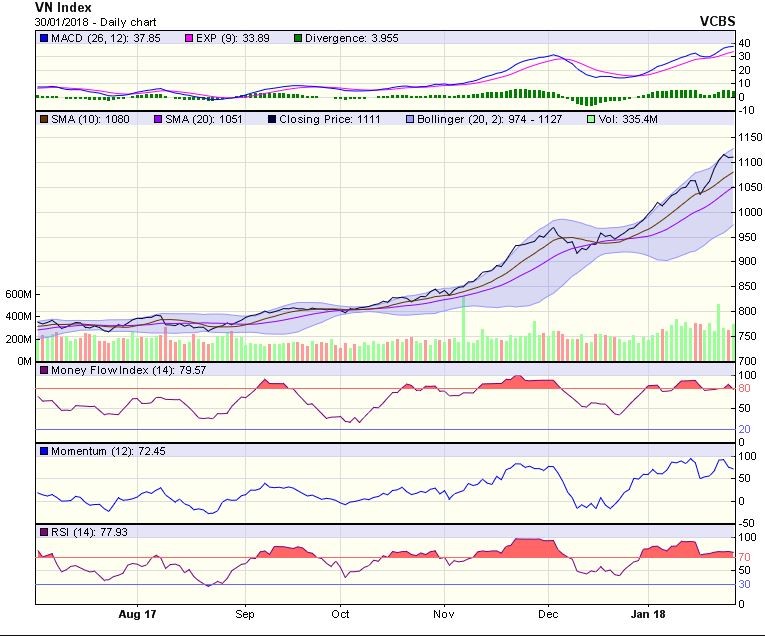Click the red 70 overbought level on RSI
The image size is (765, 636).
tap(744, 557)
